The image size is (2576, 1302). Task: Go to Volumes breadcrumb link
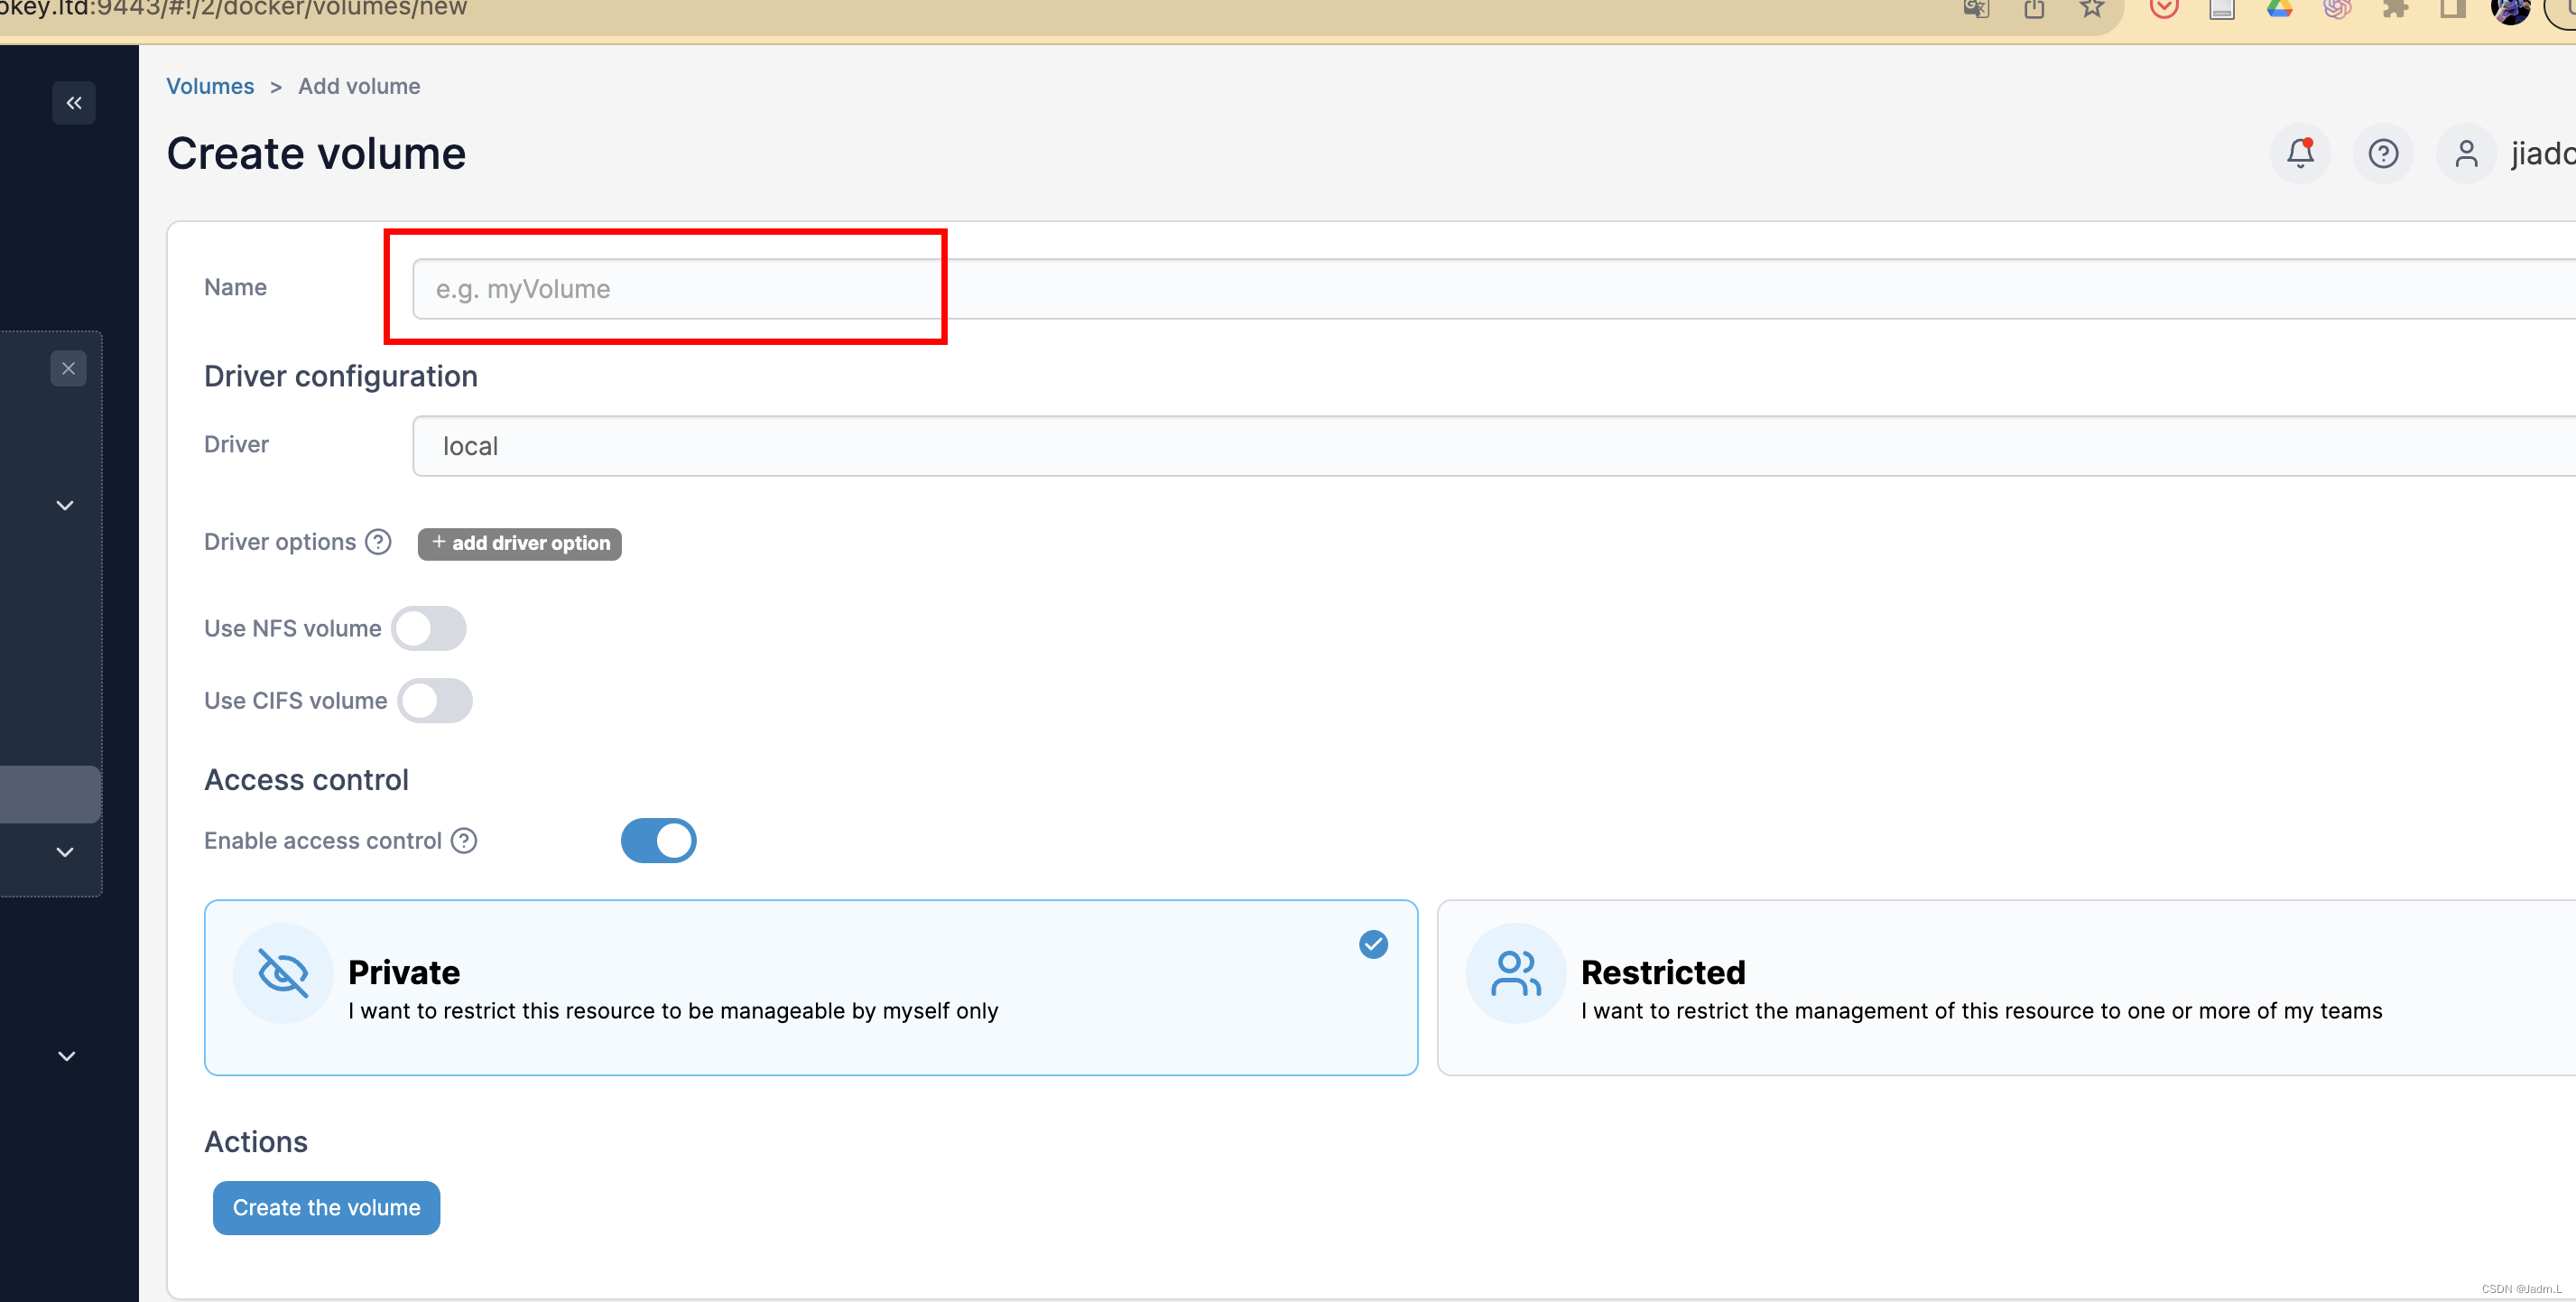[210, 86]
